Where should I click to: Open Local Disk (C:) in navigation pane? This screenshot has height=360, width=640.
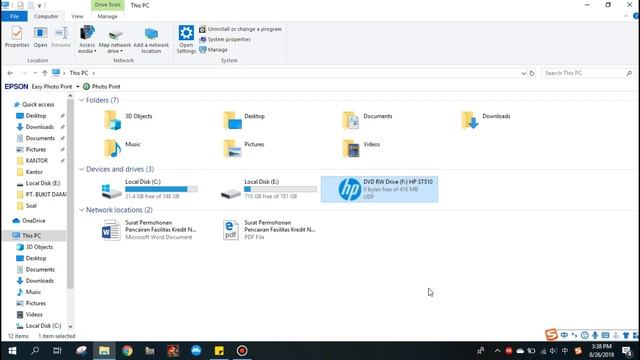[x=43, y=326]
